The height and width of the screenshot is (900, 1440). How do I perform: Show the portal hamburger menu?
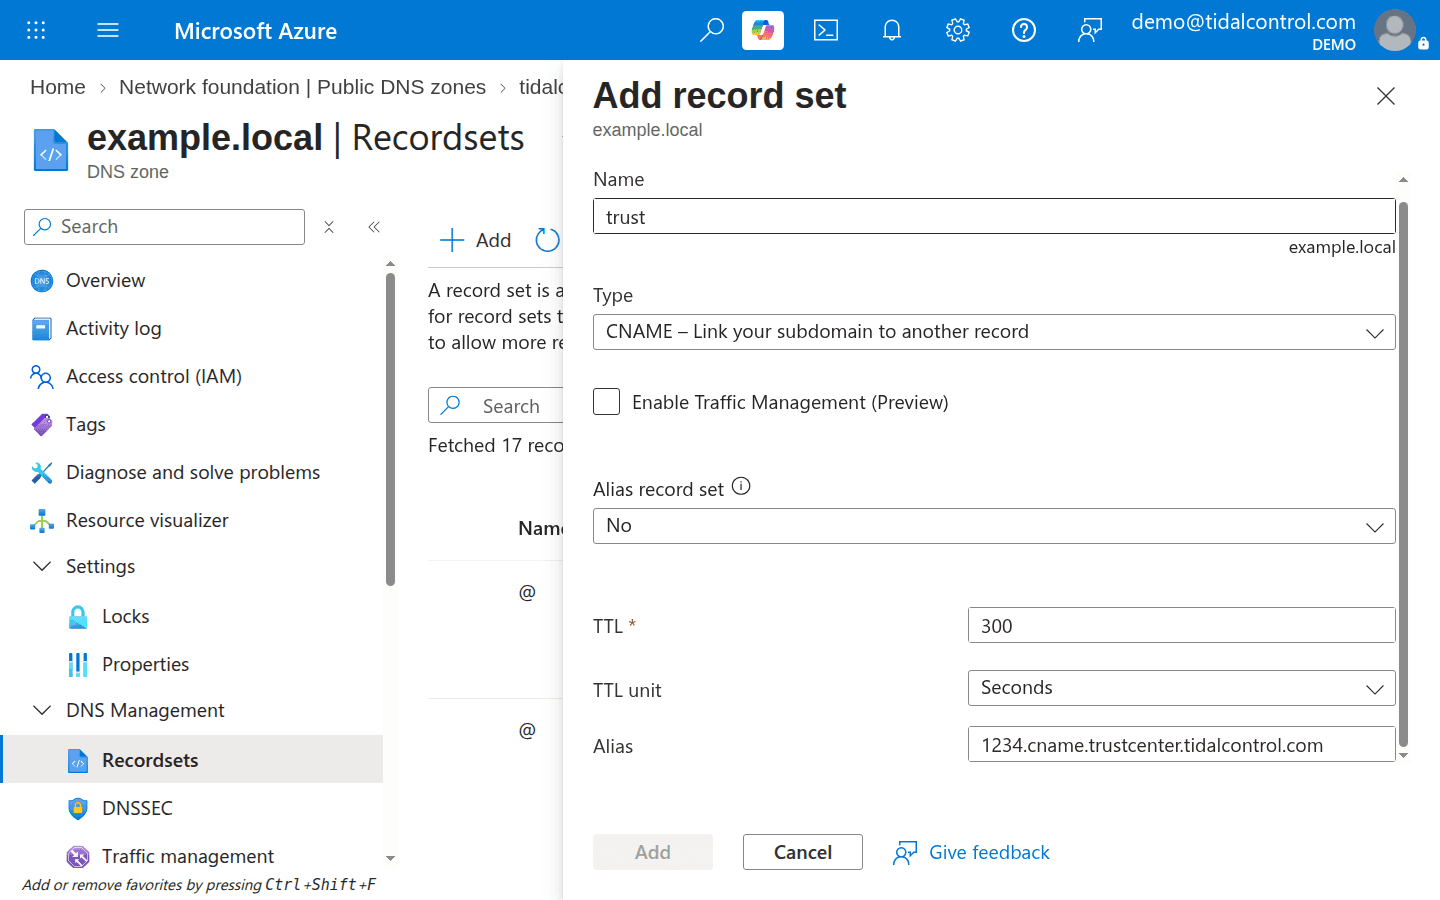(108, 30)
